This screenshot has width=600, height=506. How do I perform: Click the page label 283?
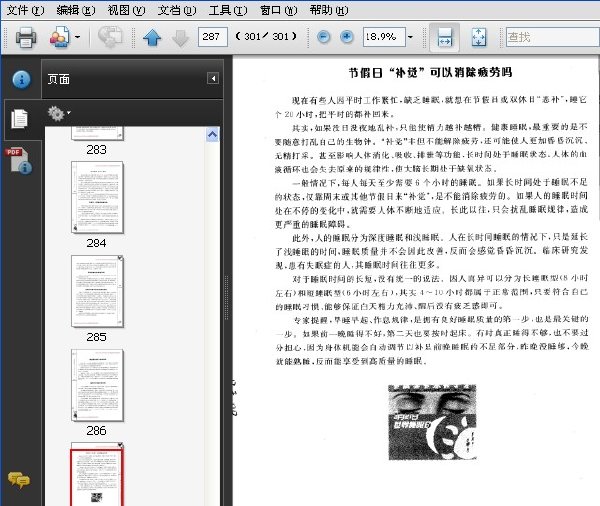click(x=96, y=149)
